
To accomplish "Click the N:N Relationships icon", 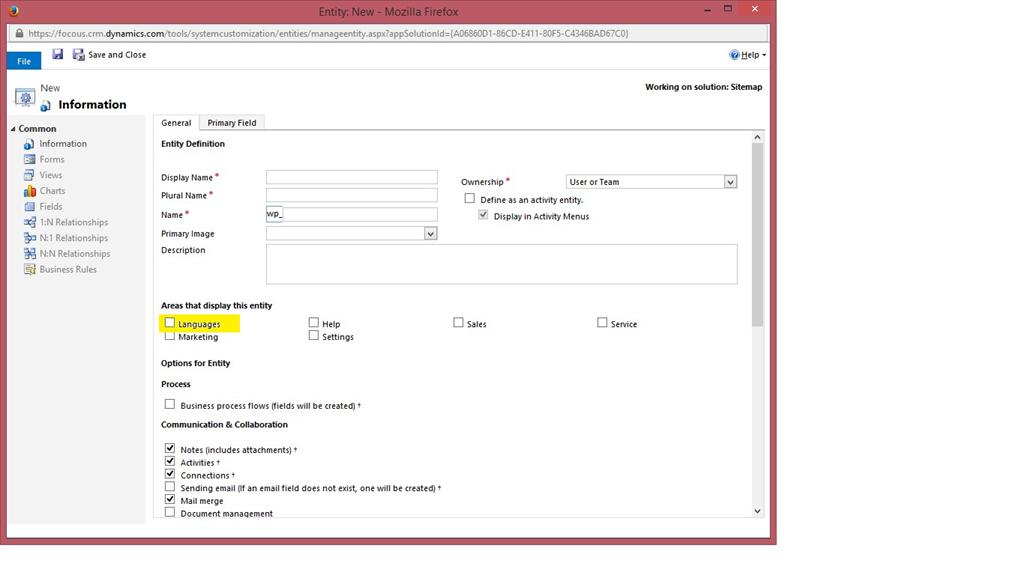I will pos(29,254).
